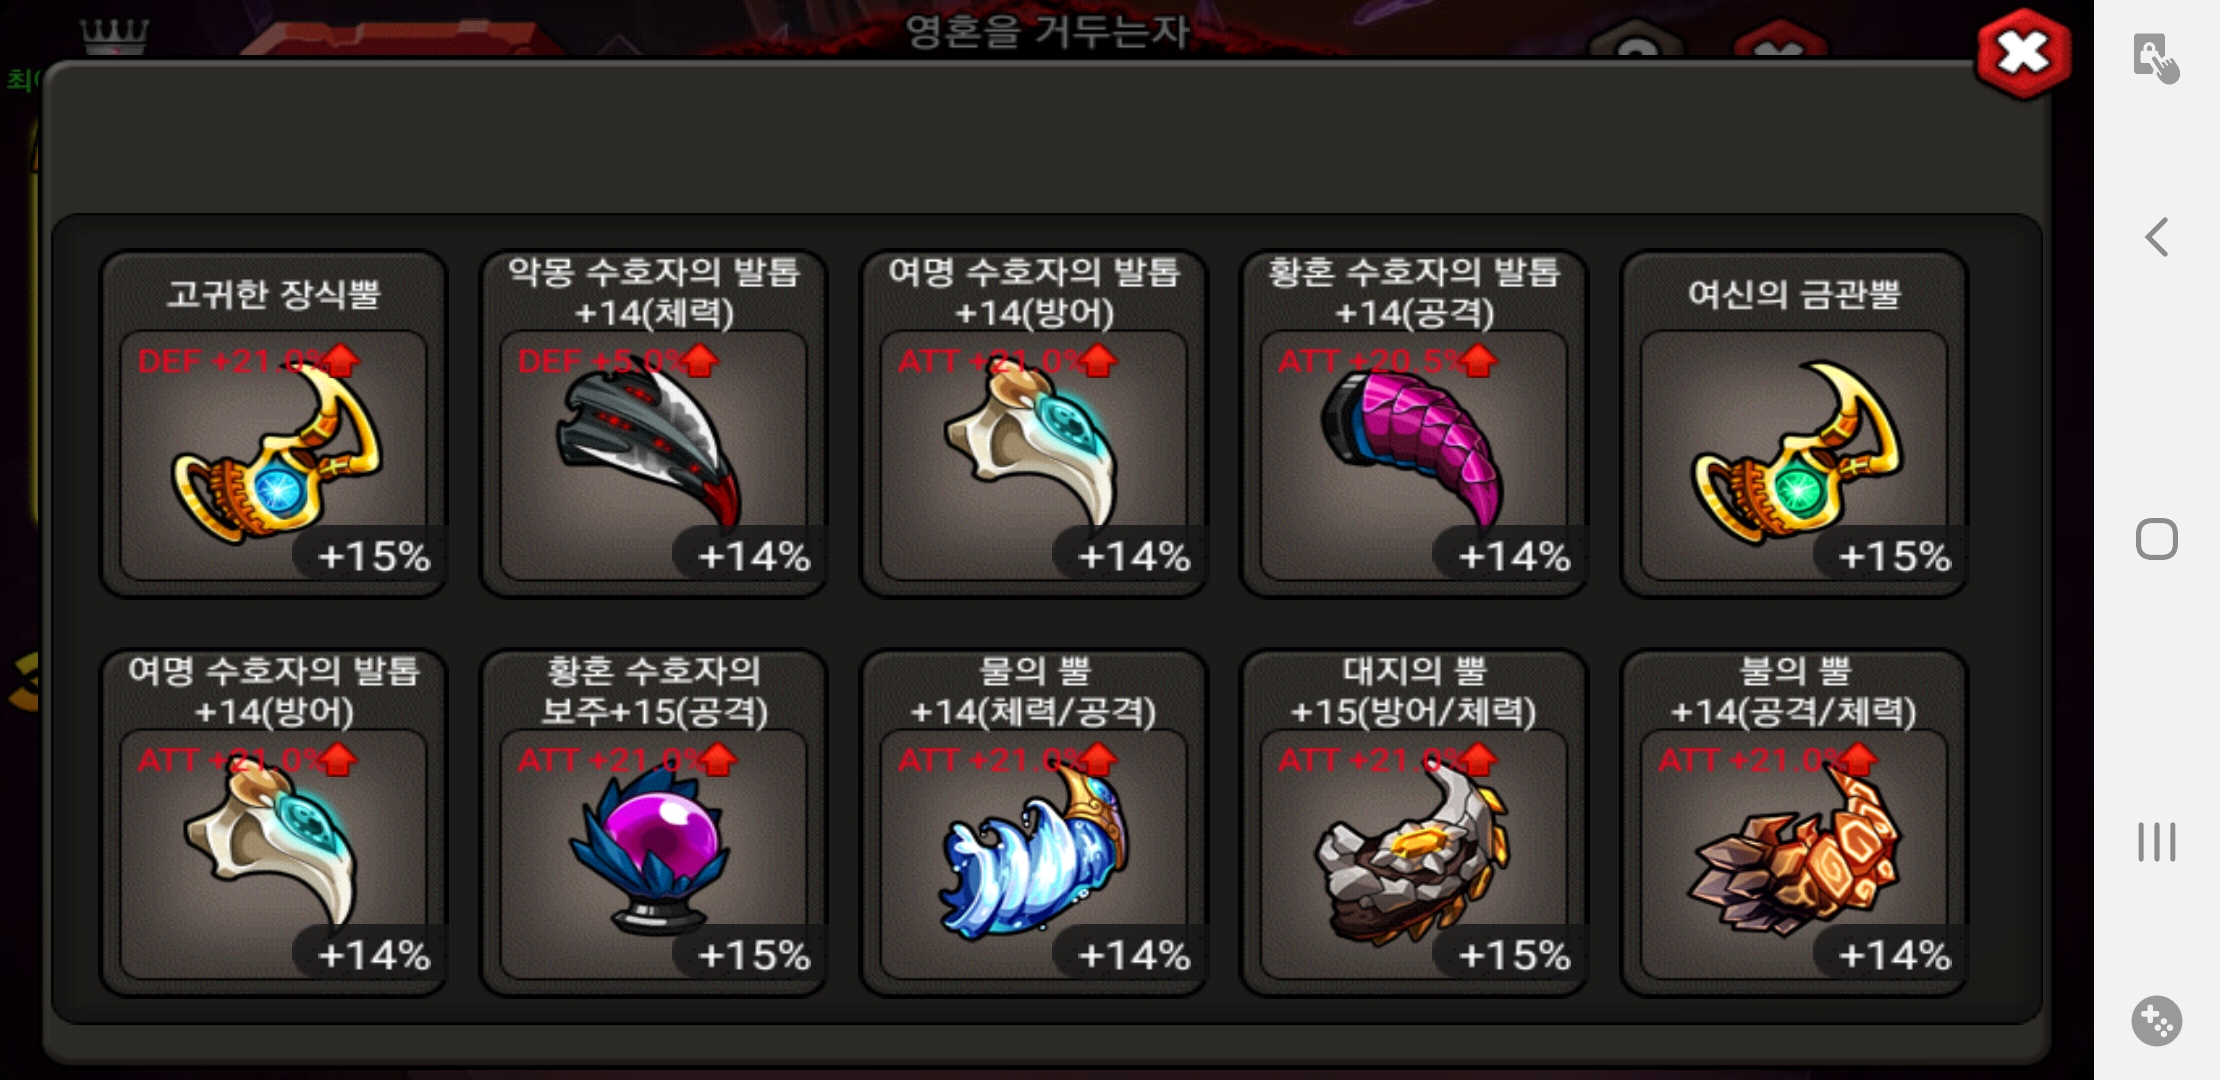Open the game tools controller icon
The height and width of the screenshot is (1080, 2220).
click(x=2157, y=1021)
